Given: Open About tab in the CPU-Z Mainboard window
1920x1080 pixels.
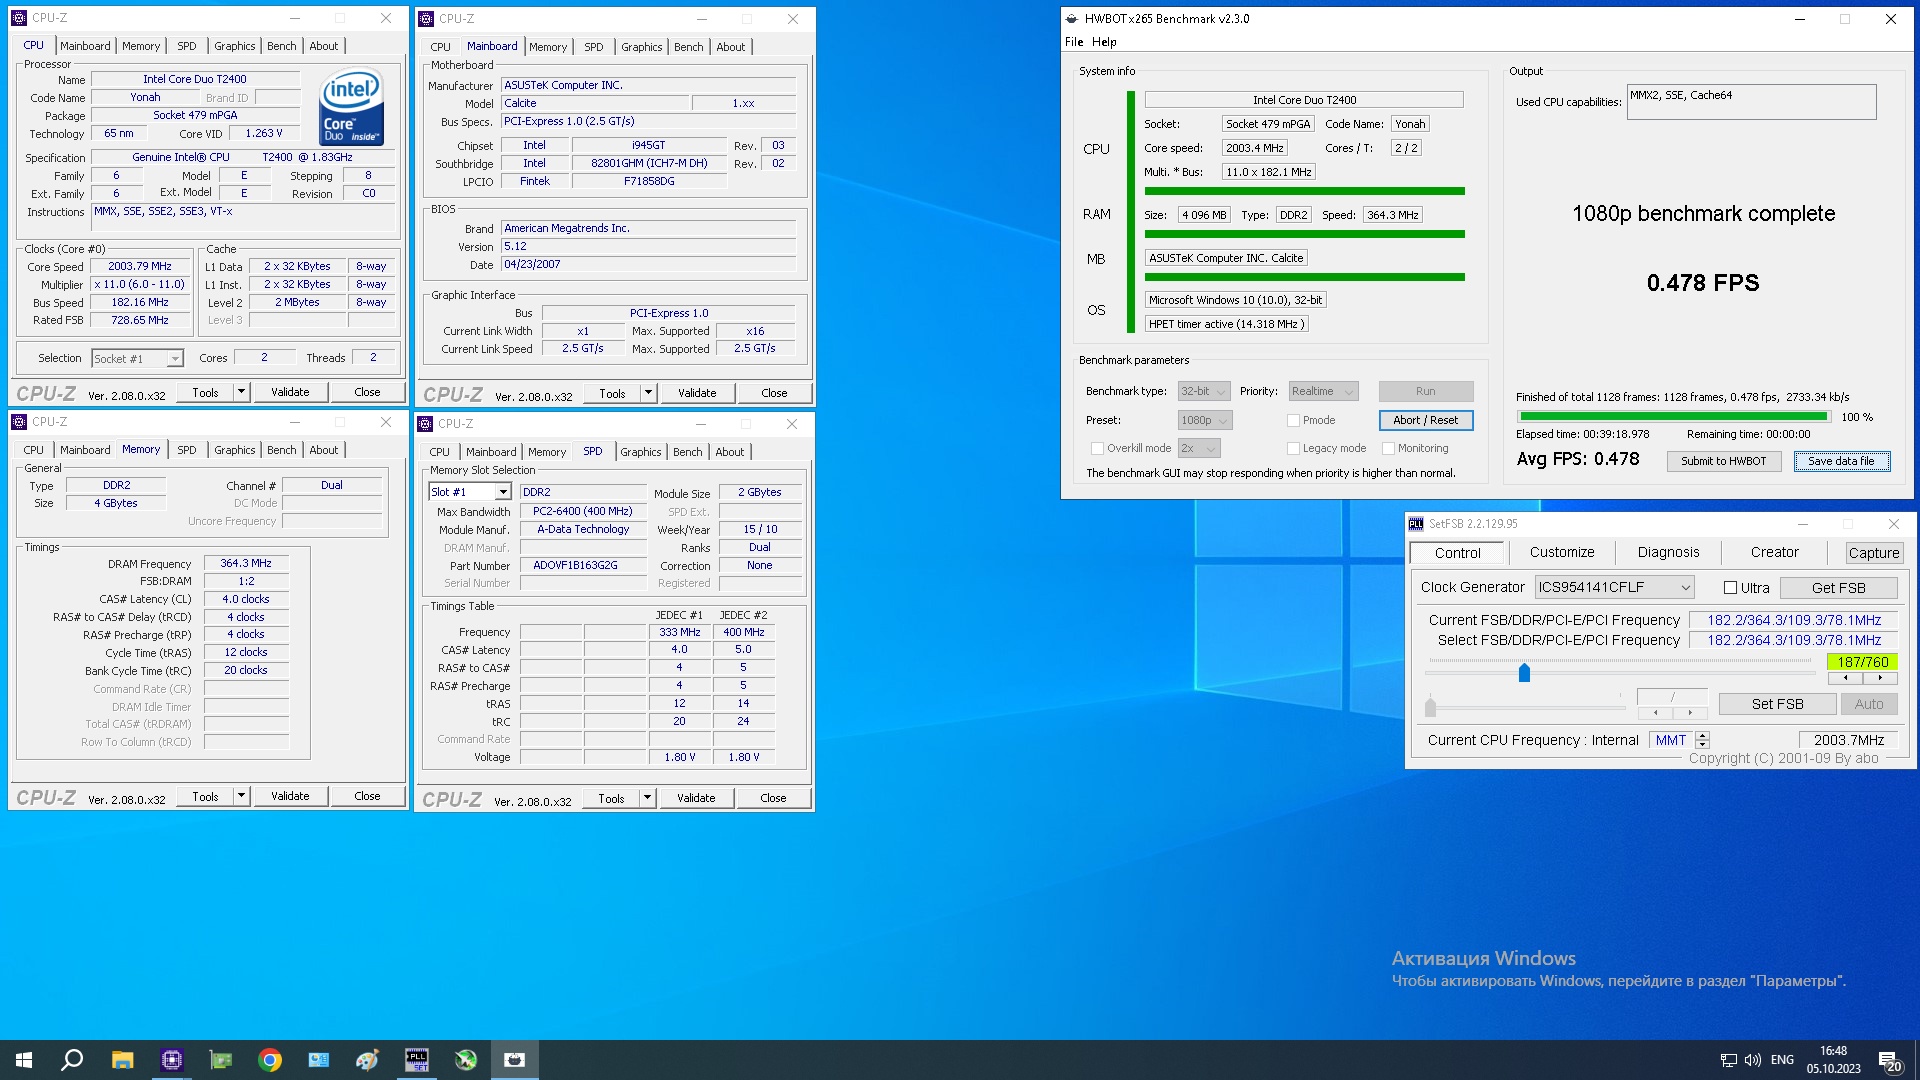Looking at the screenshot, I should (730, 48).
